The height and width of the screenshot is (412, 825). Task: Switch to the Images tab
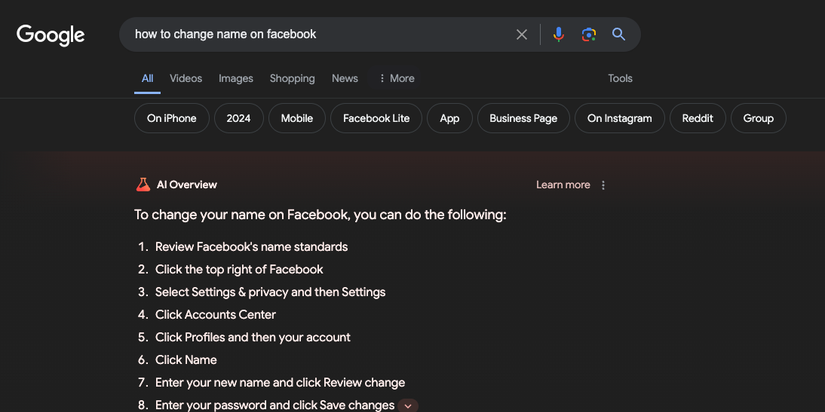(x=236, y=78)
